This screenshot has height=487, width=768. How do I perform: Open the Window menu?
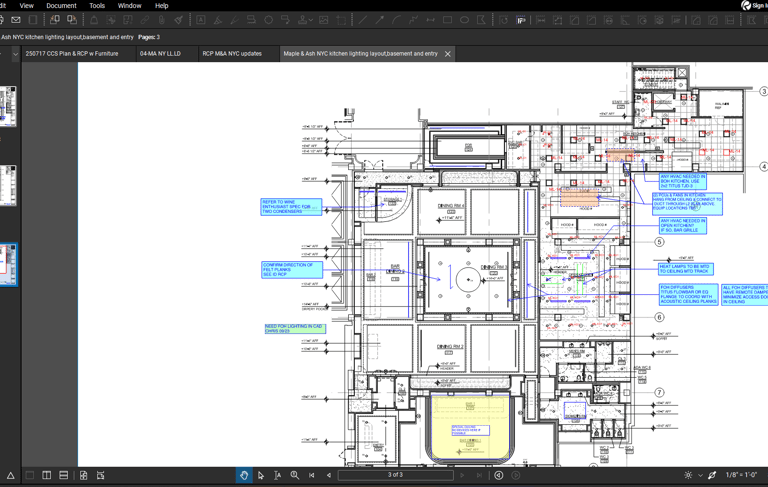[x=129, y=5]
